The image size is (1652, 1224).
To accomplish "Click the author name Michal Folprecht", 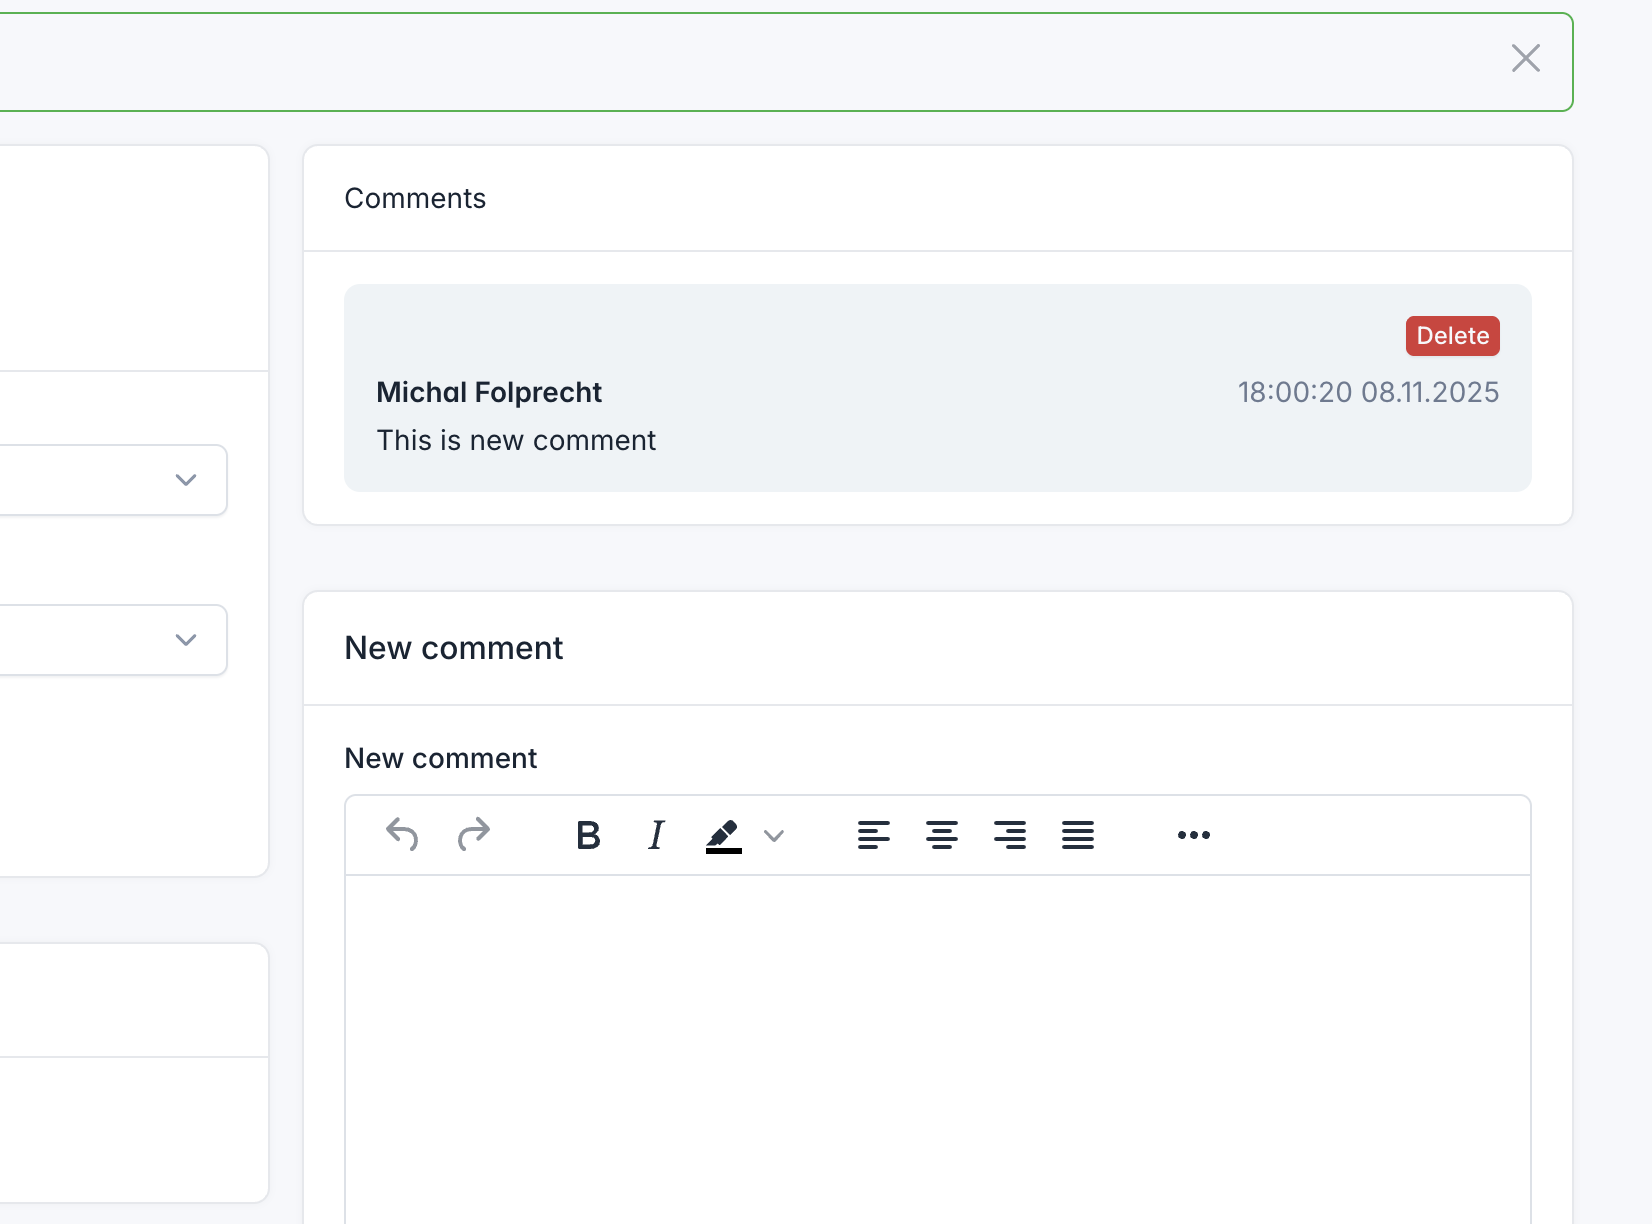I will click(489, 392).
